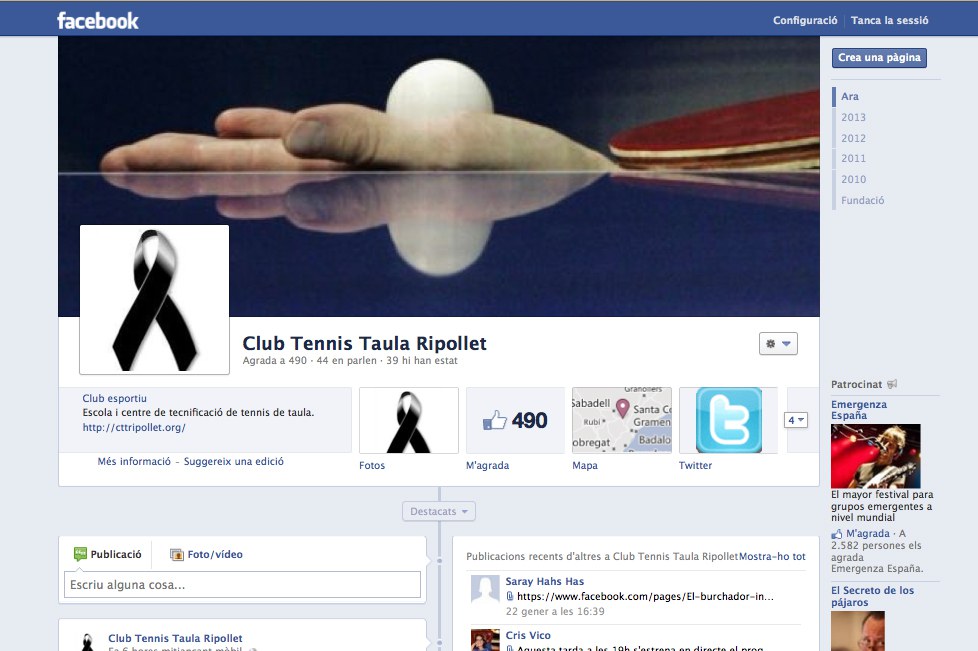Click Saray Hahs Has avatar icon
The width and height of the screenshot is (978, 651).
click(x=485, y=589)
